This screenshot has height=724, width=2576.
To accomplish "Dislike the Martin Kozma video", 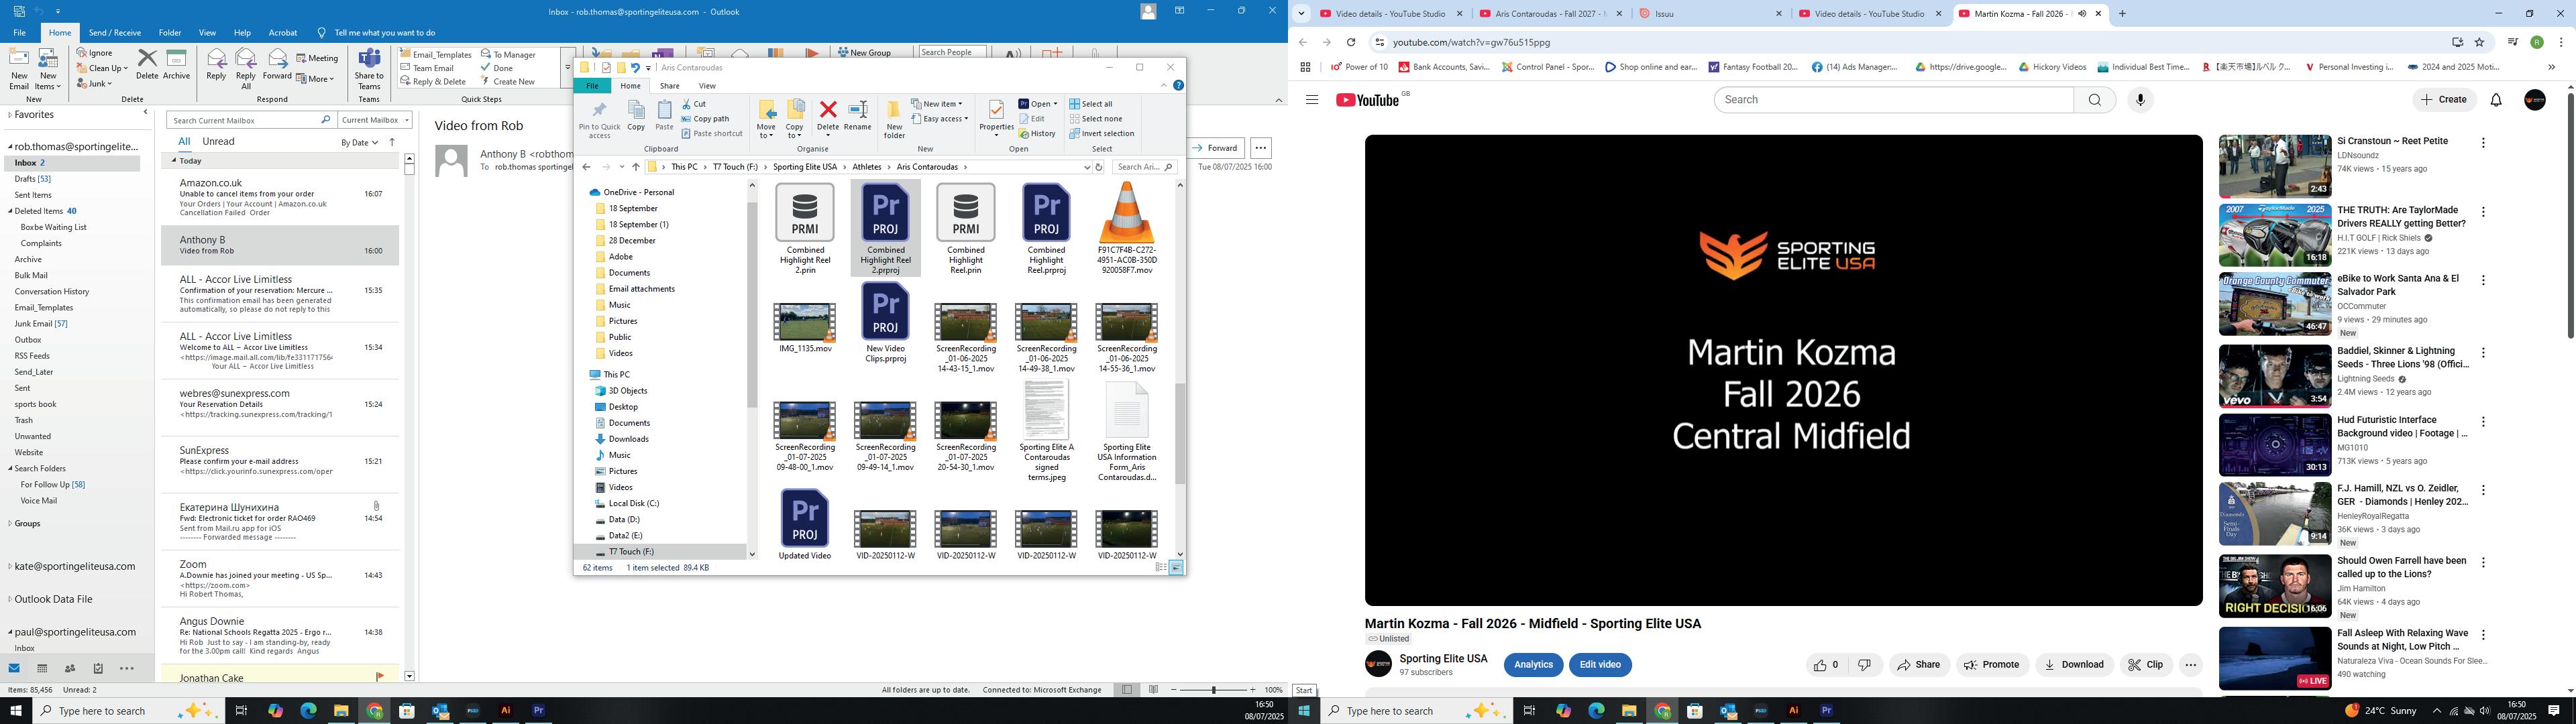I will 1864,665.
